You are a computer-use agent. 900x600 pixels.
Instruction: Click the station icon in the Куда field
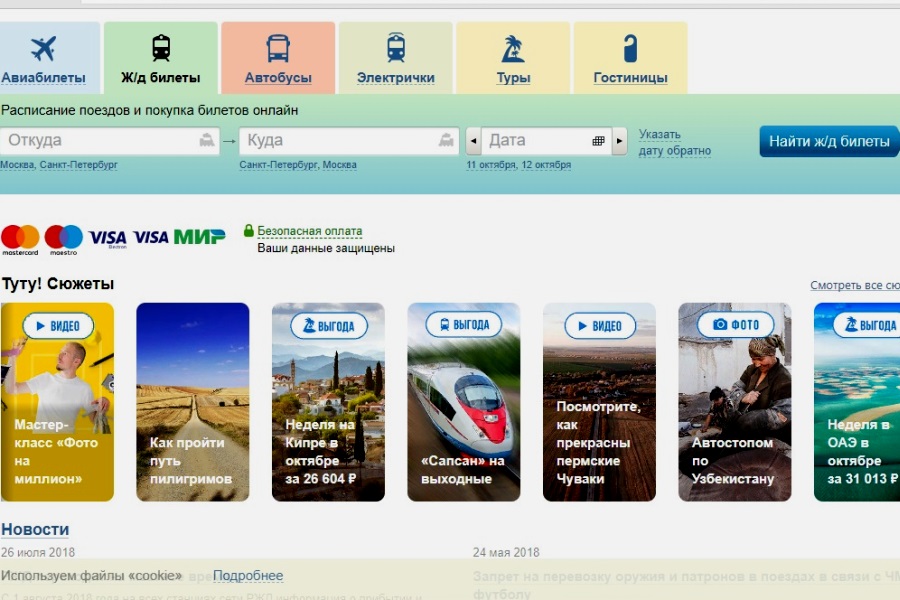446,141
